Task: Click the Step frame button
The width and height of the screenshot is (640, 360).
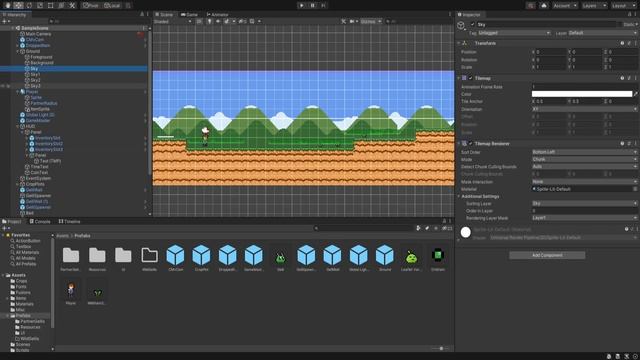Action: (323, 5)
